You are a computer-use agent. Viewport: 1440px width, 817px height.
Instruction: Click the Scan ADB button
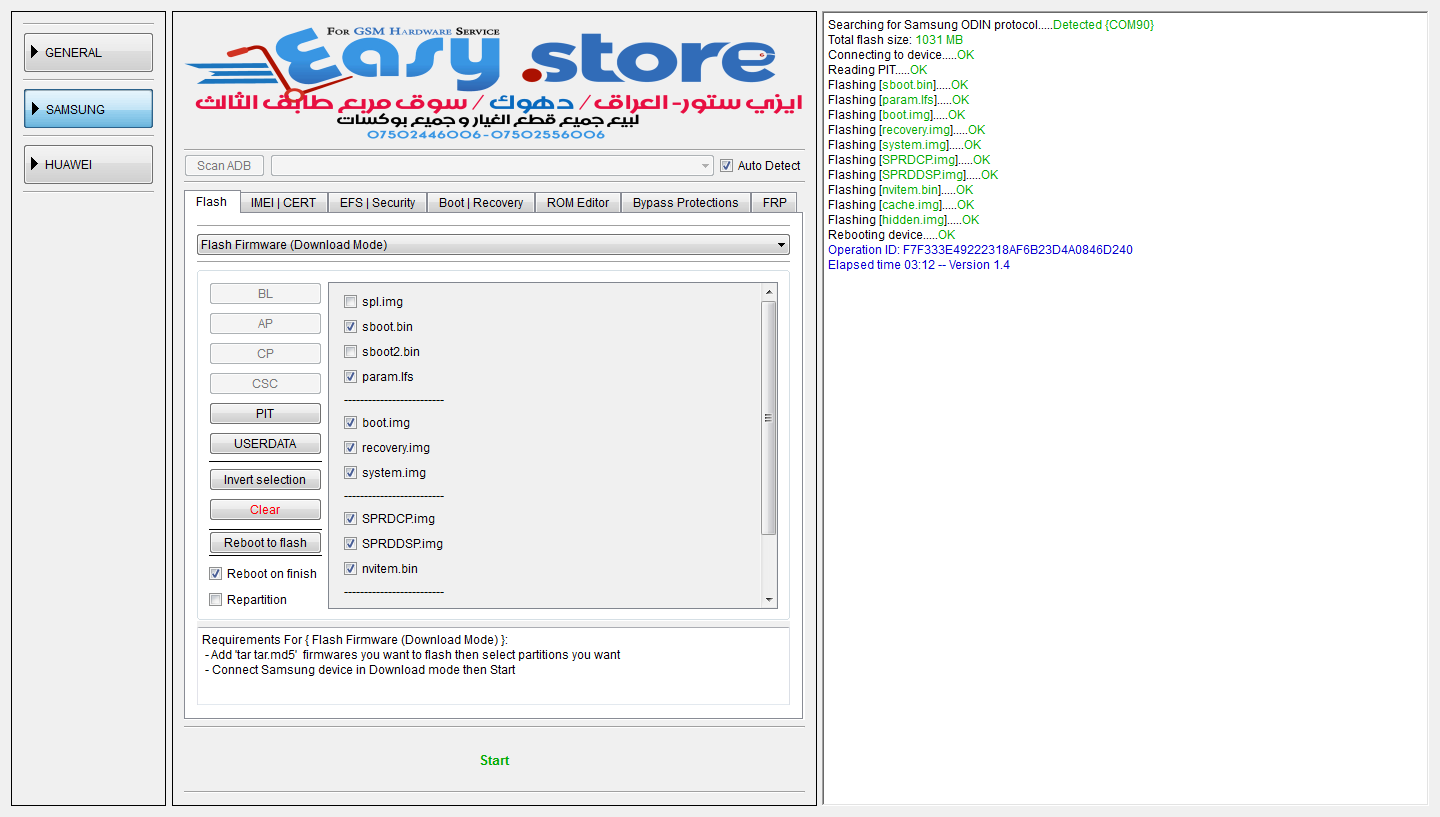[224, 165]
